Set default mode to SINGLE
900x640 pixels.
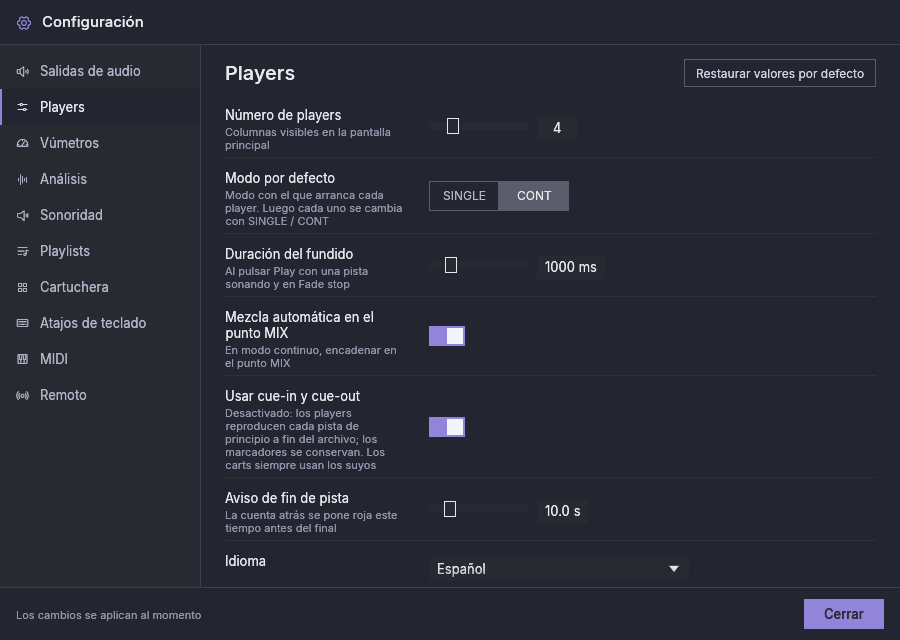pyautogui.click(x=464, y=196)
